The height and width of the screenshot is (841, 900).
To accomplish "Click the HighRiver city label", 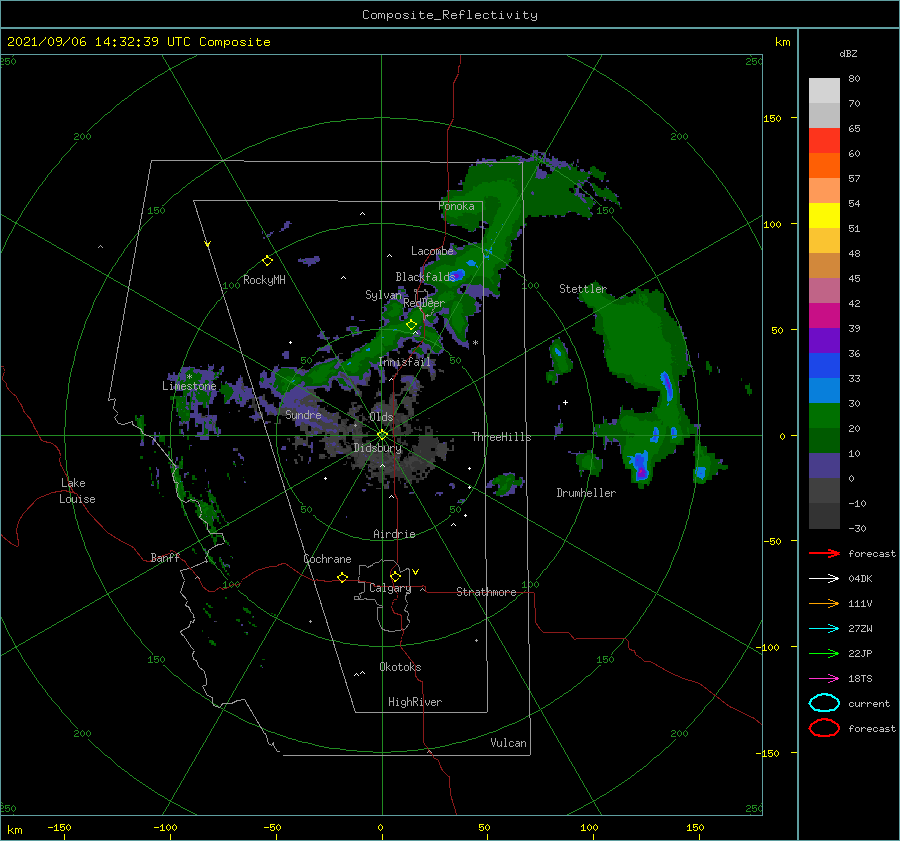I will coord(415,702).
